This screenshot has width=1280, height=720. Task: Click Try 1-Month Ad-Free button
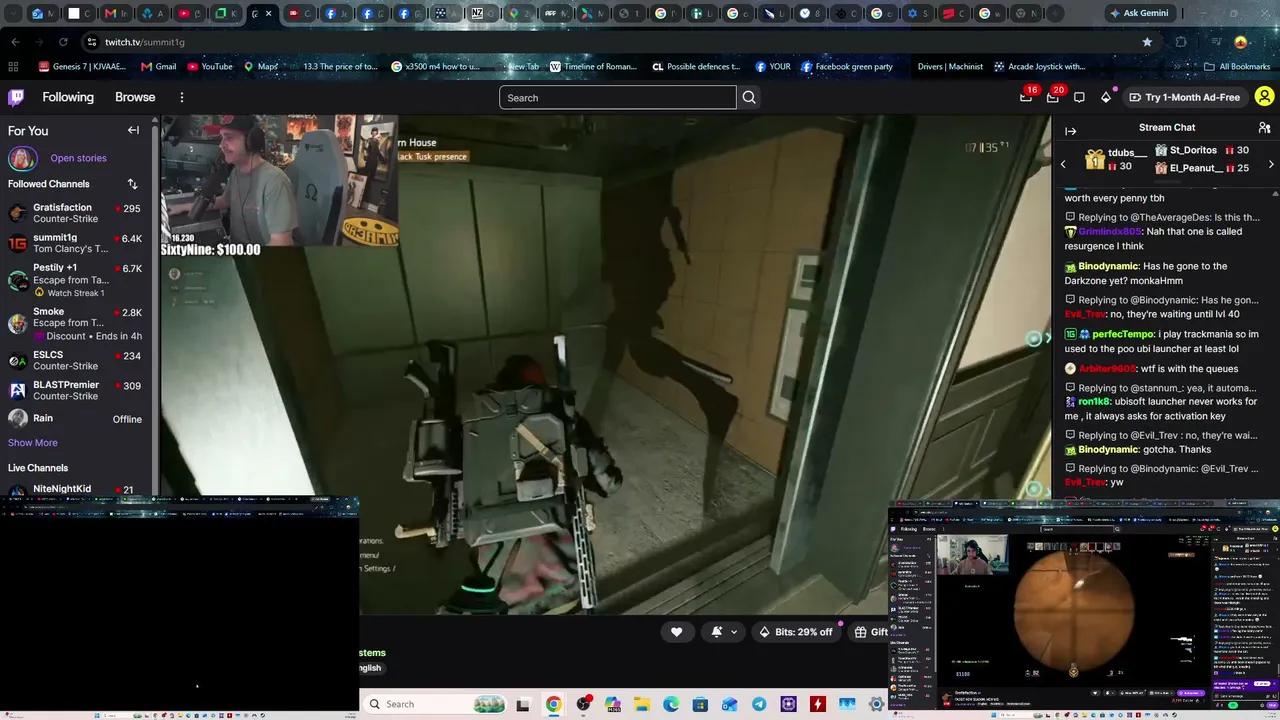[1185, 97]
